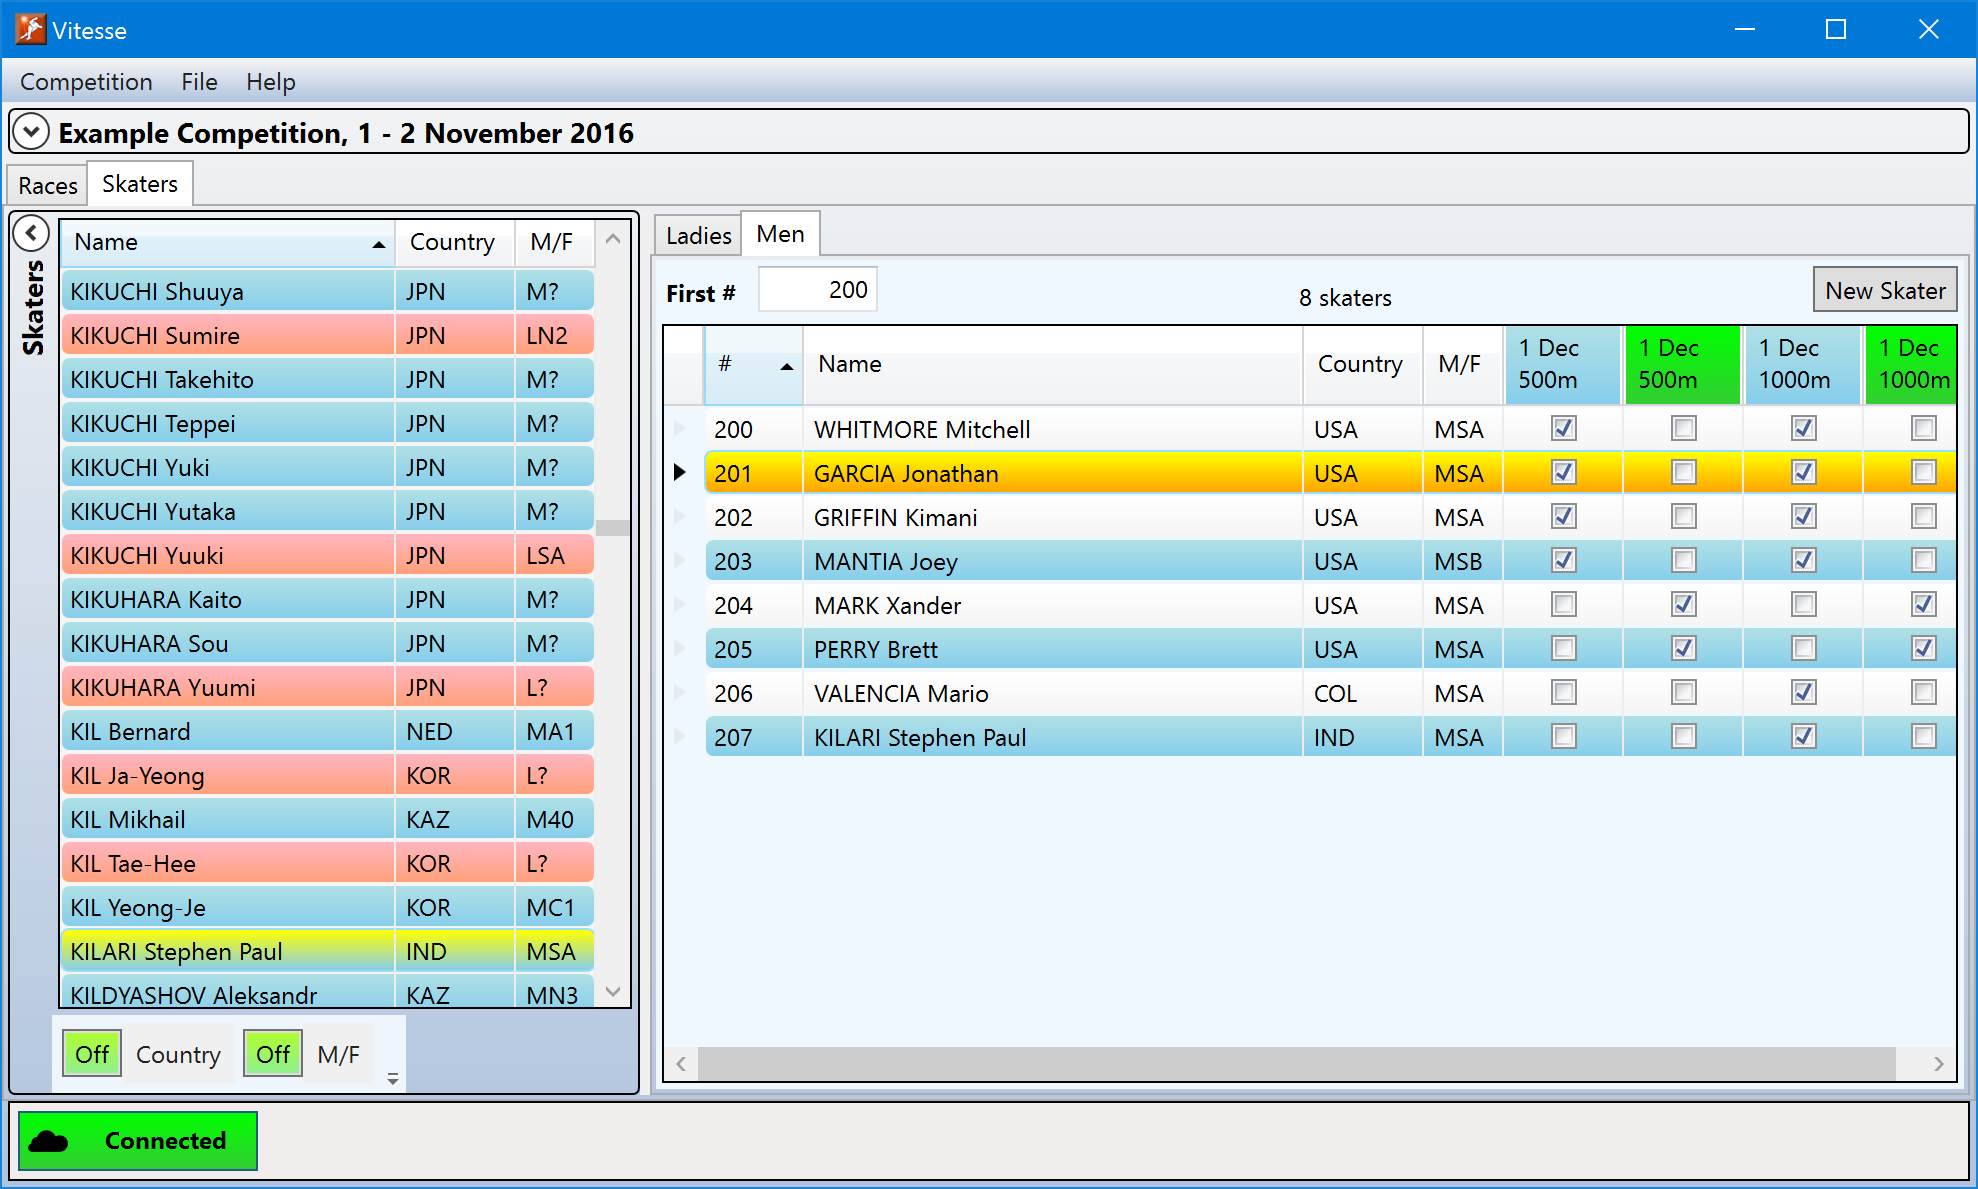Click the cloud icon in Connected status
The width and height of the screenshot is (1978, 1189).
(50, 1141)
